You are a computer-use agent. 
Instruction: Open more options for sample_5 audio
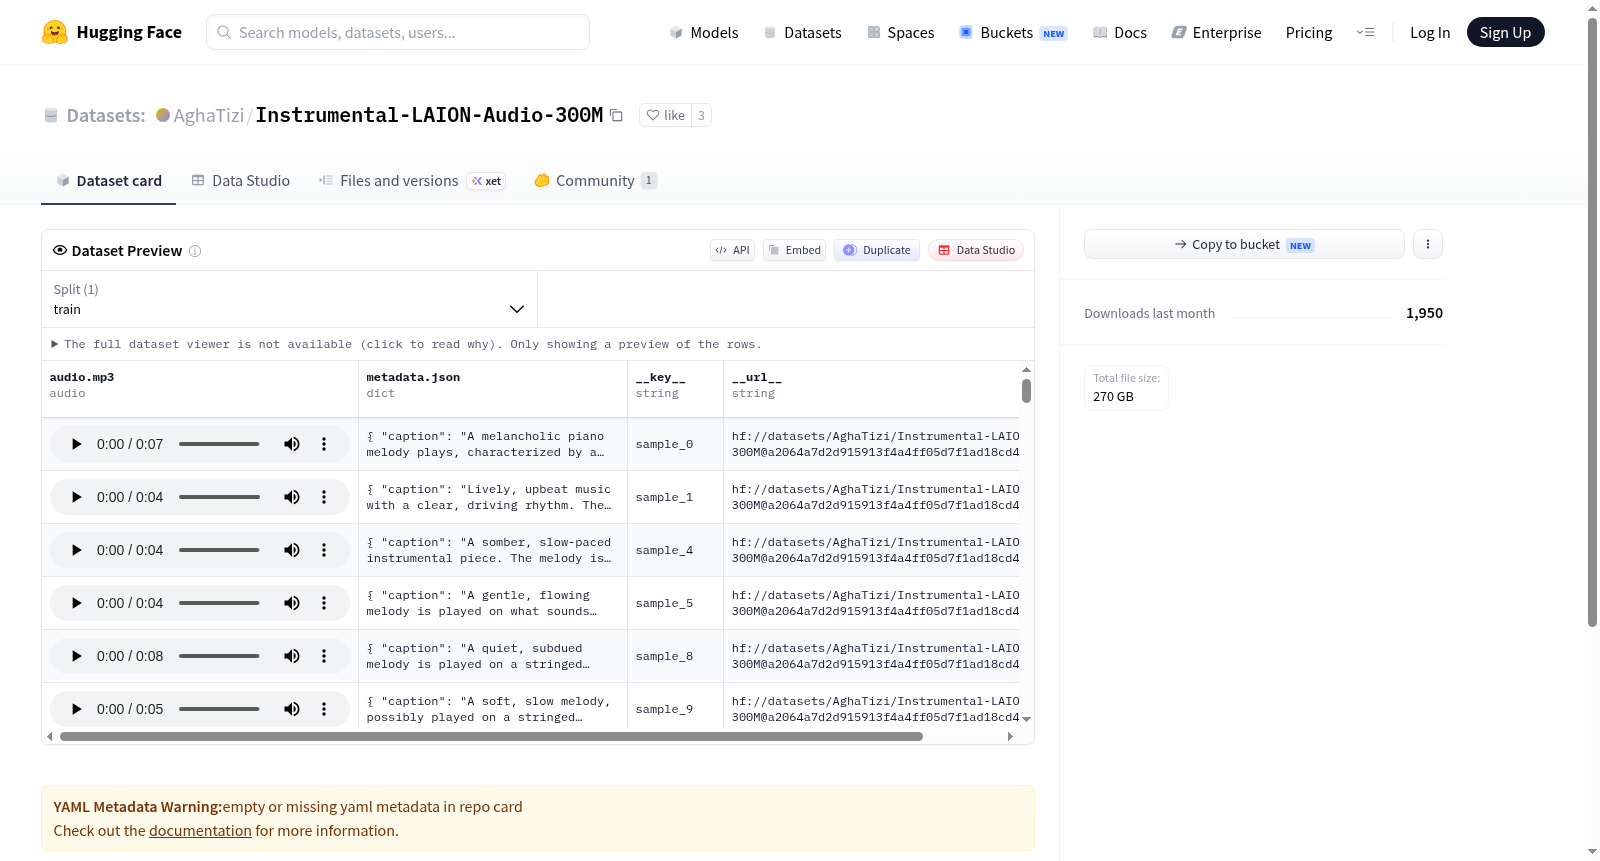tap(324, 603)
